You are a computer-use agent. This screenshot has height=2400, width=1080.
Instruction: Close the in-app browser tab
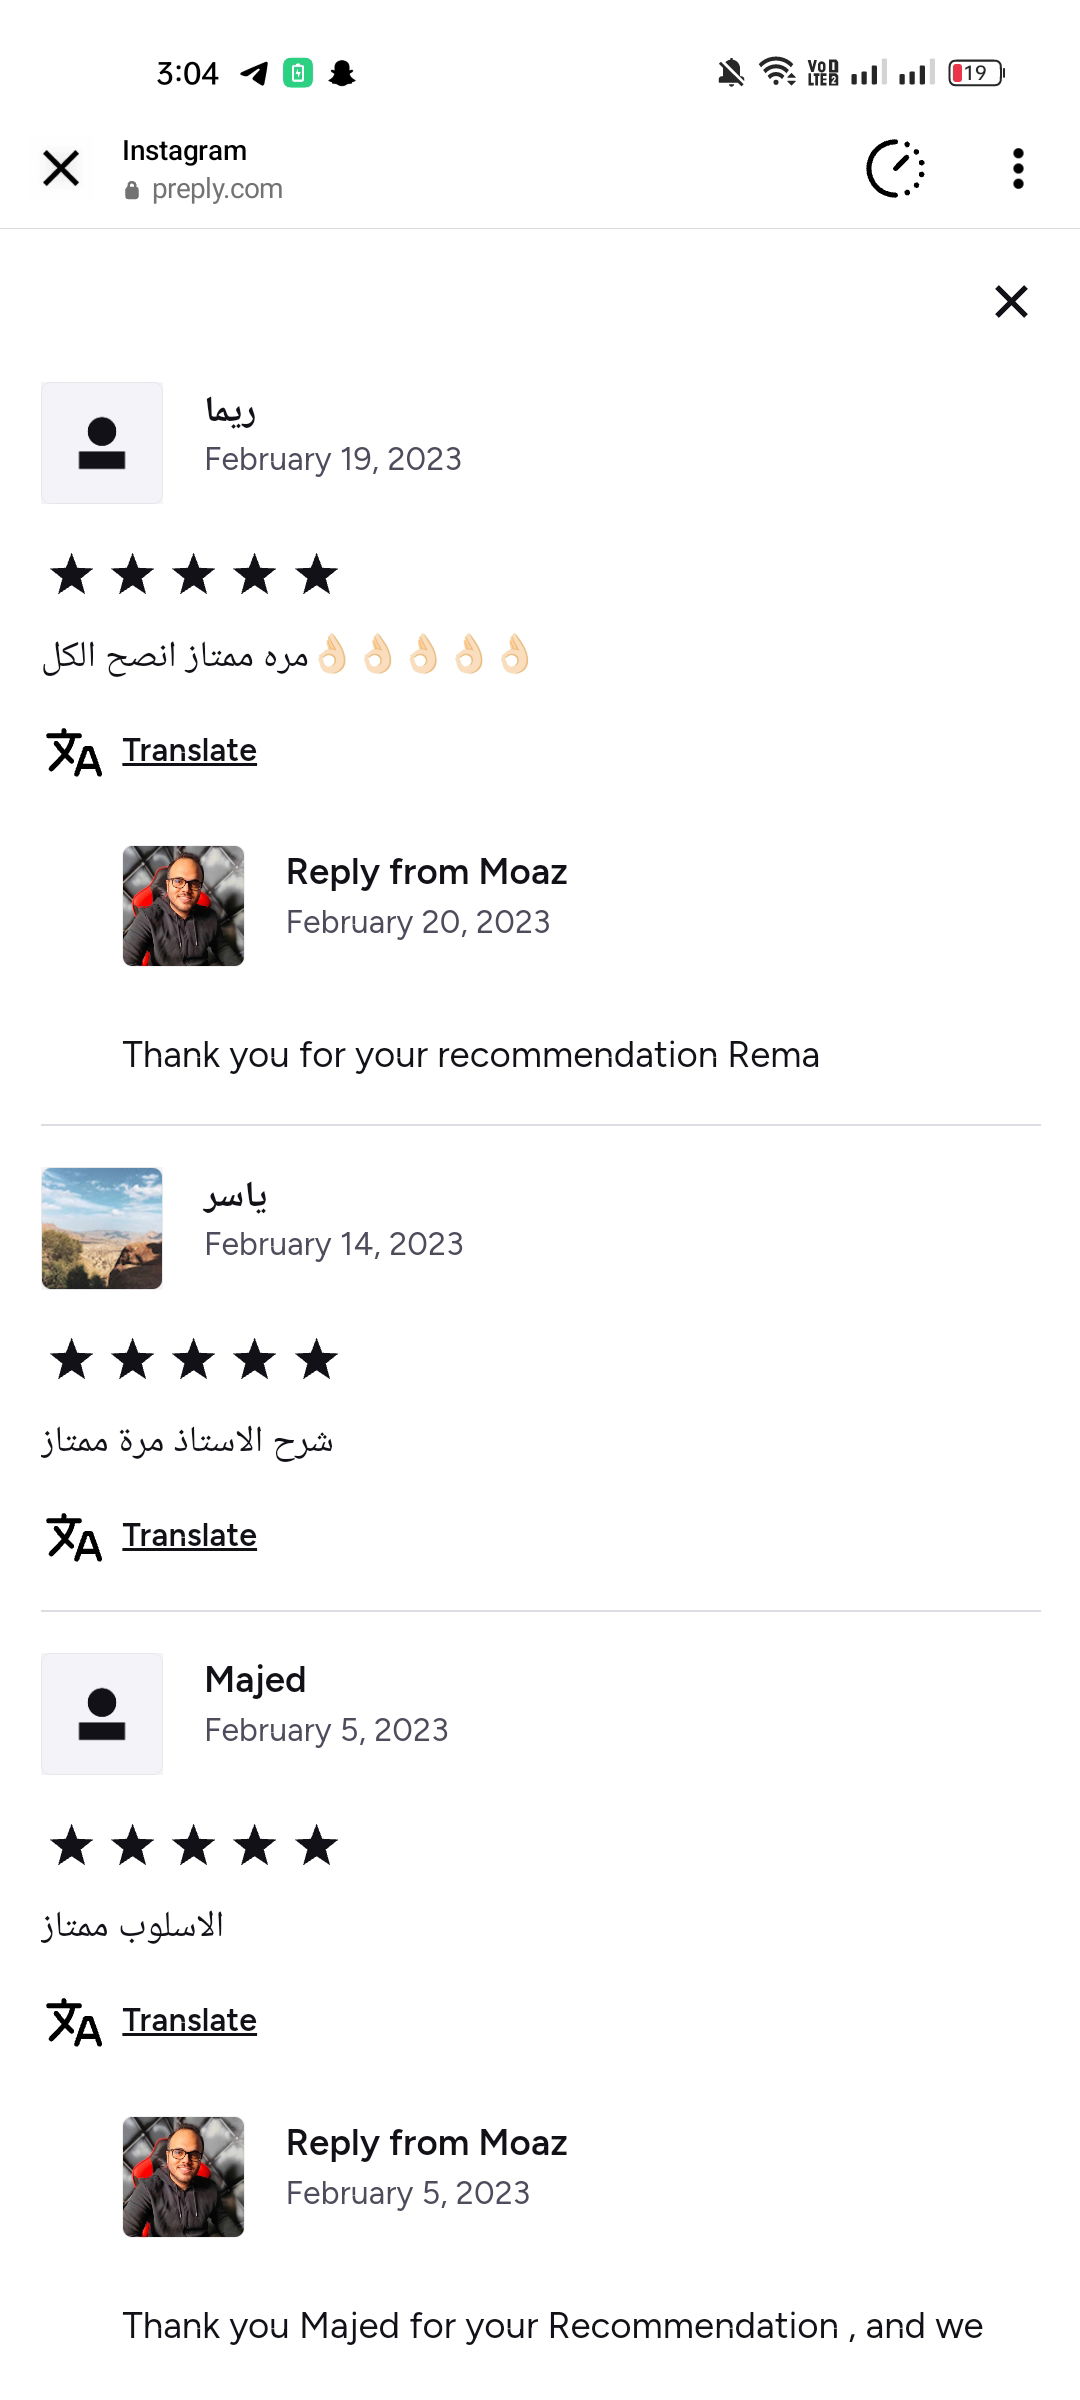(61, 168)
